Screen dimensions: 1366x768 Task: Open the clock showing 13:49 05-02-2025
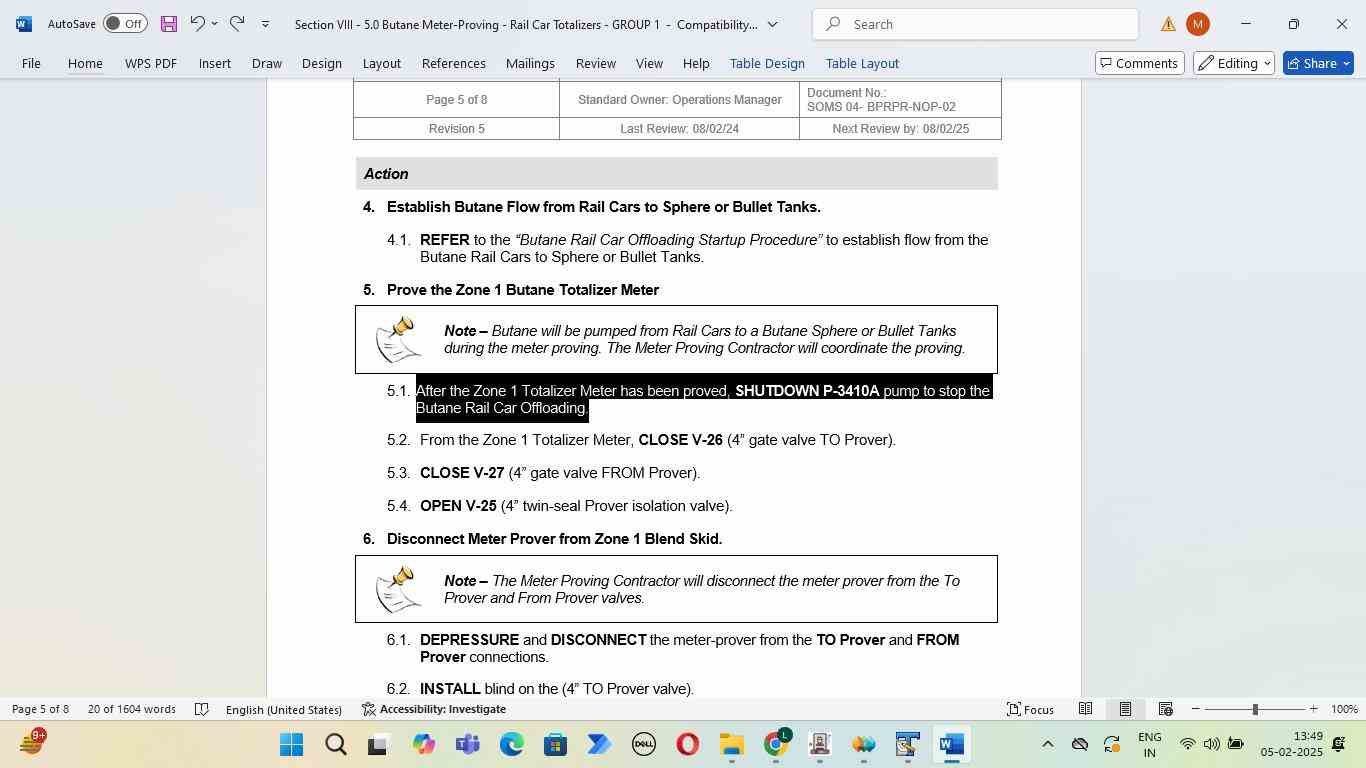pos(1291,744)
